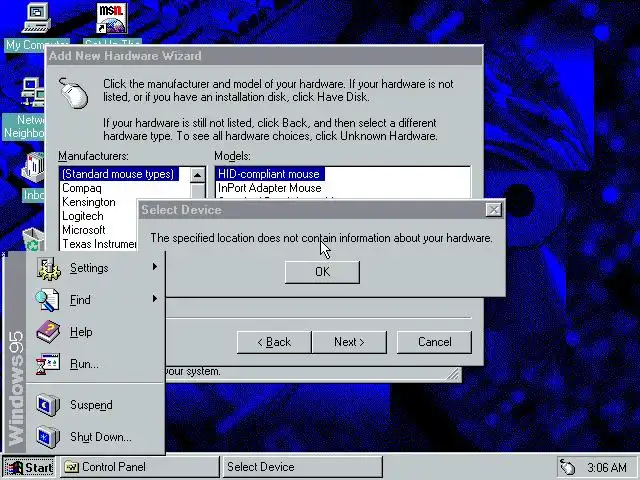Click the Shut Down icon in Start menu
Screen dimensions: 640x480
48,436
